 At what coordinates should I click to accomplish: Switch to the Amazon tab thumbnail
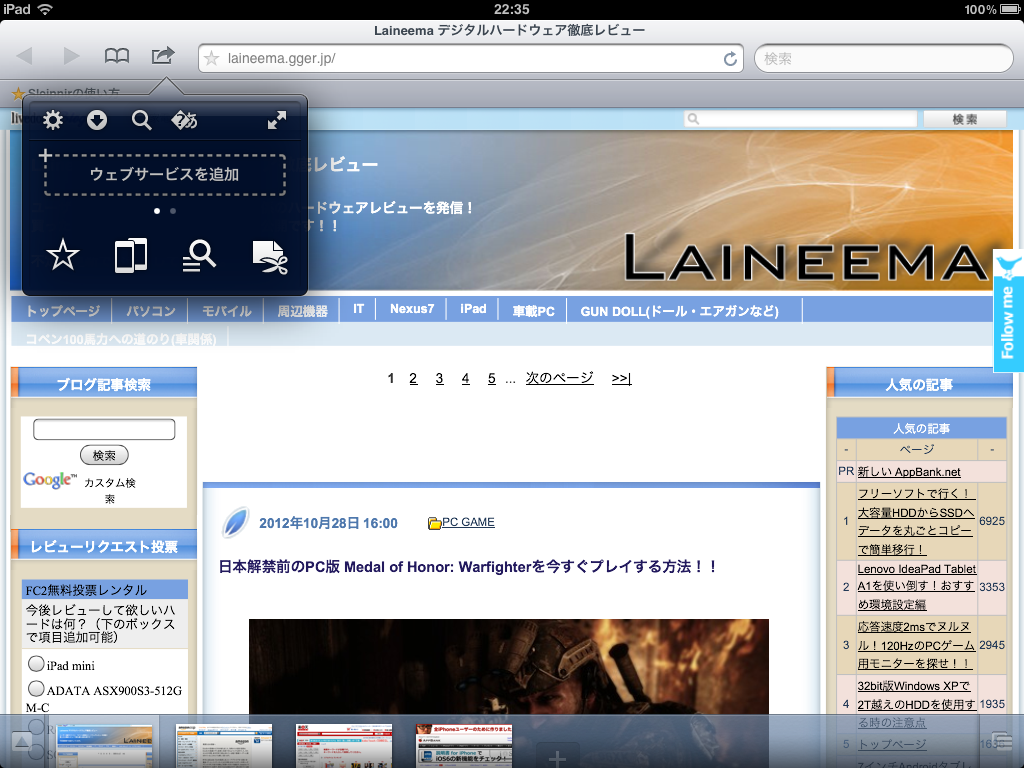(x=224, y=746)
